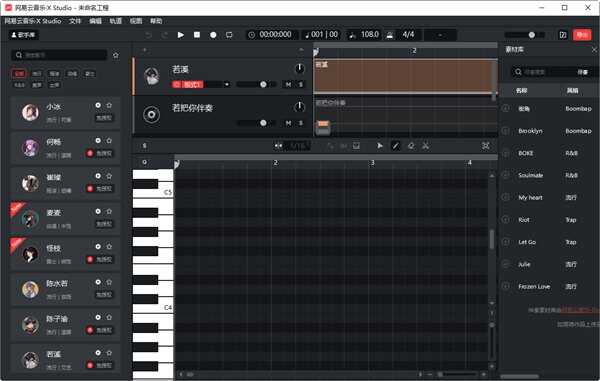Choose the scissors split tool in piano roll toolbar
The height and width of the screenshot is (381, 600).
(x=426, y=146)
